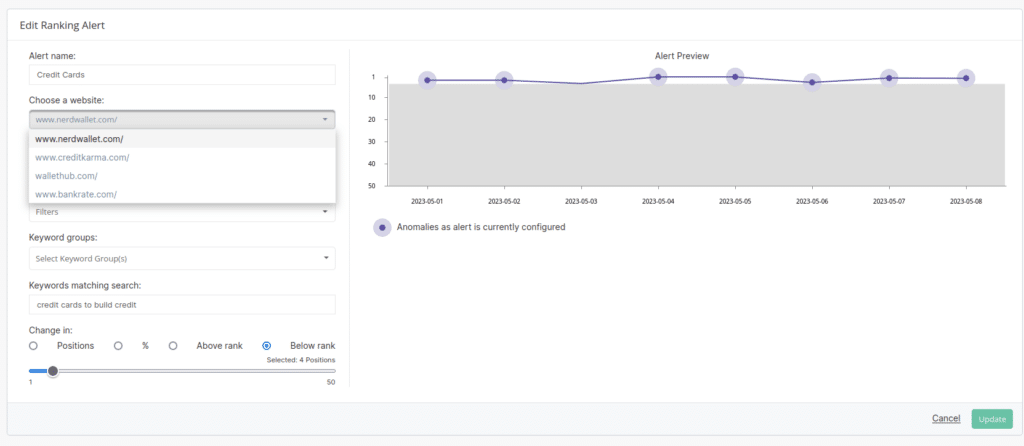Click the 2023-05-05 anomaly marker
Screen dimensions: 1024x446
coord(735,77)
